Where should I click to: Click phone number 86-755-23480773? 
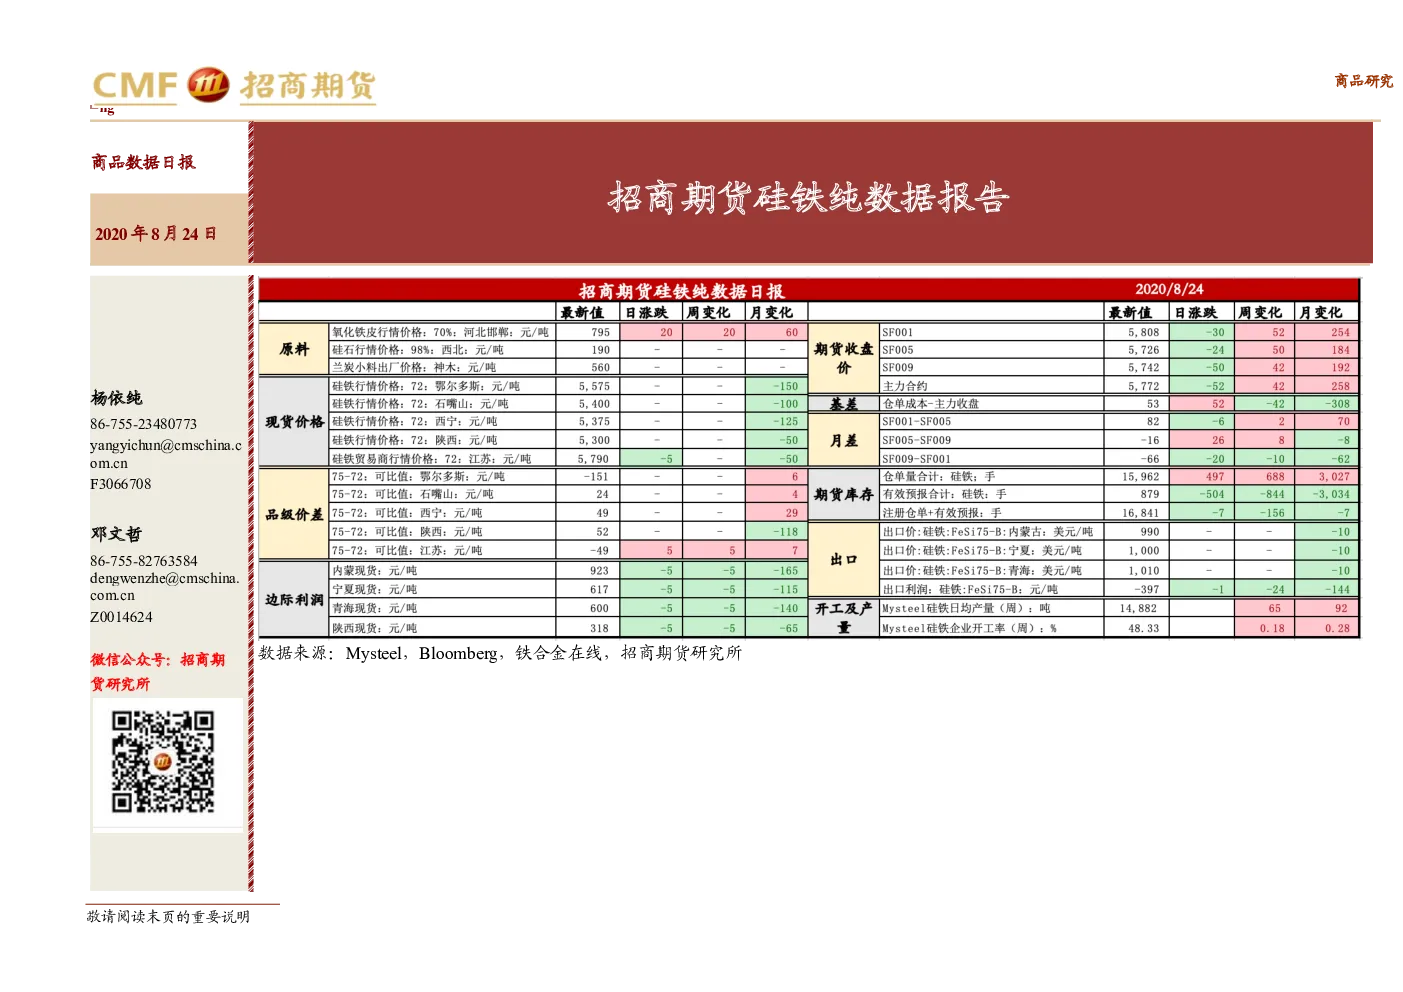pyautogui.click(x=143, y=424)
